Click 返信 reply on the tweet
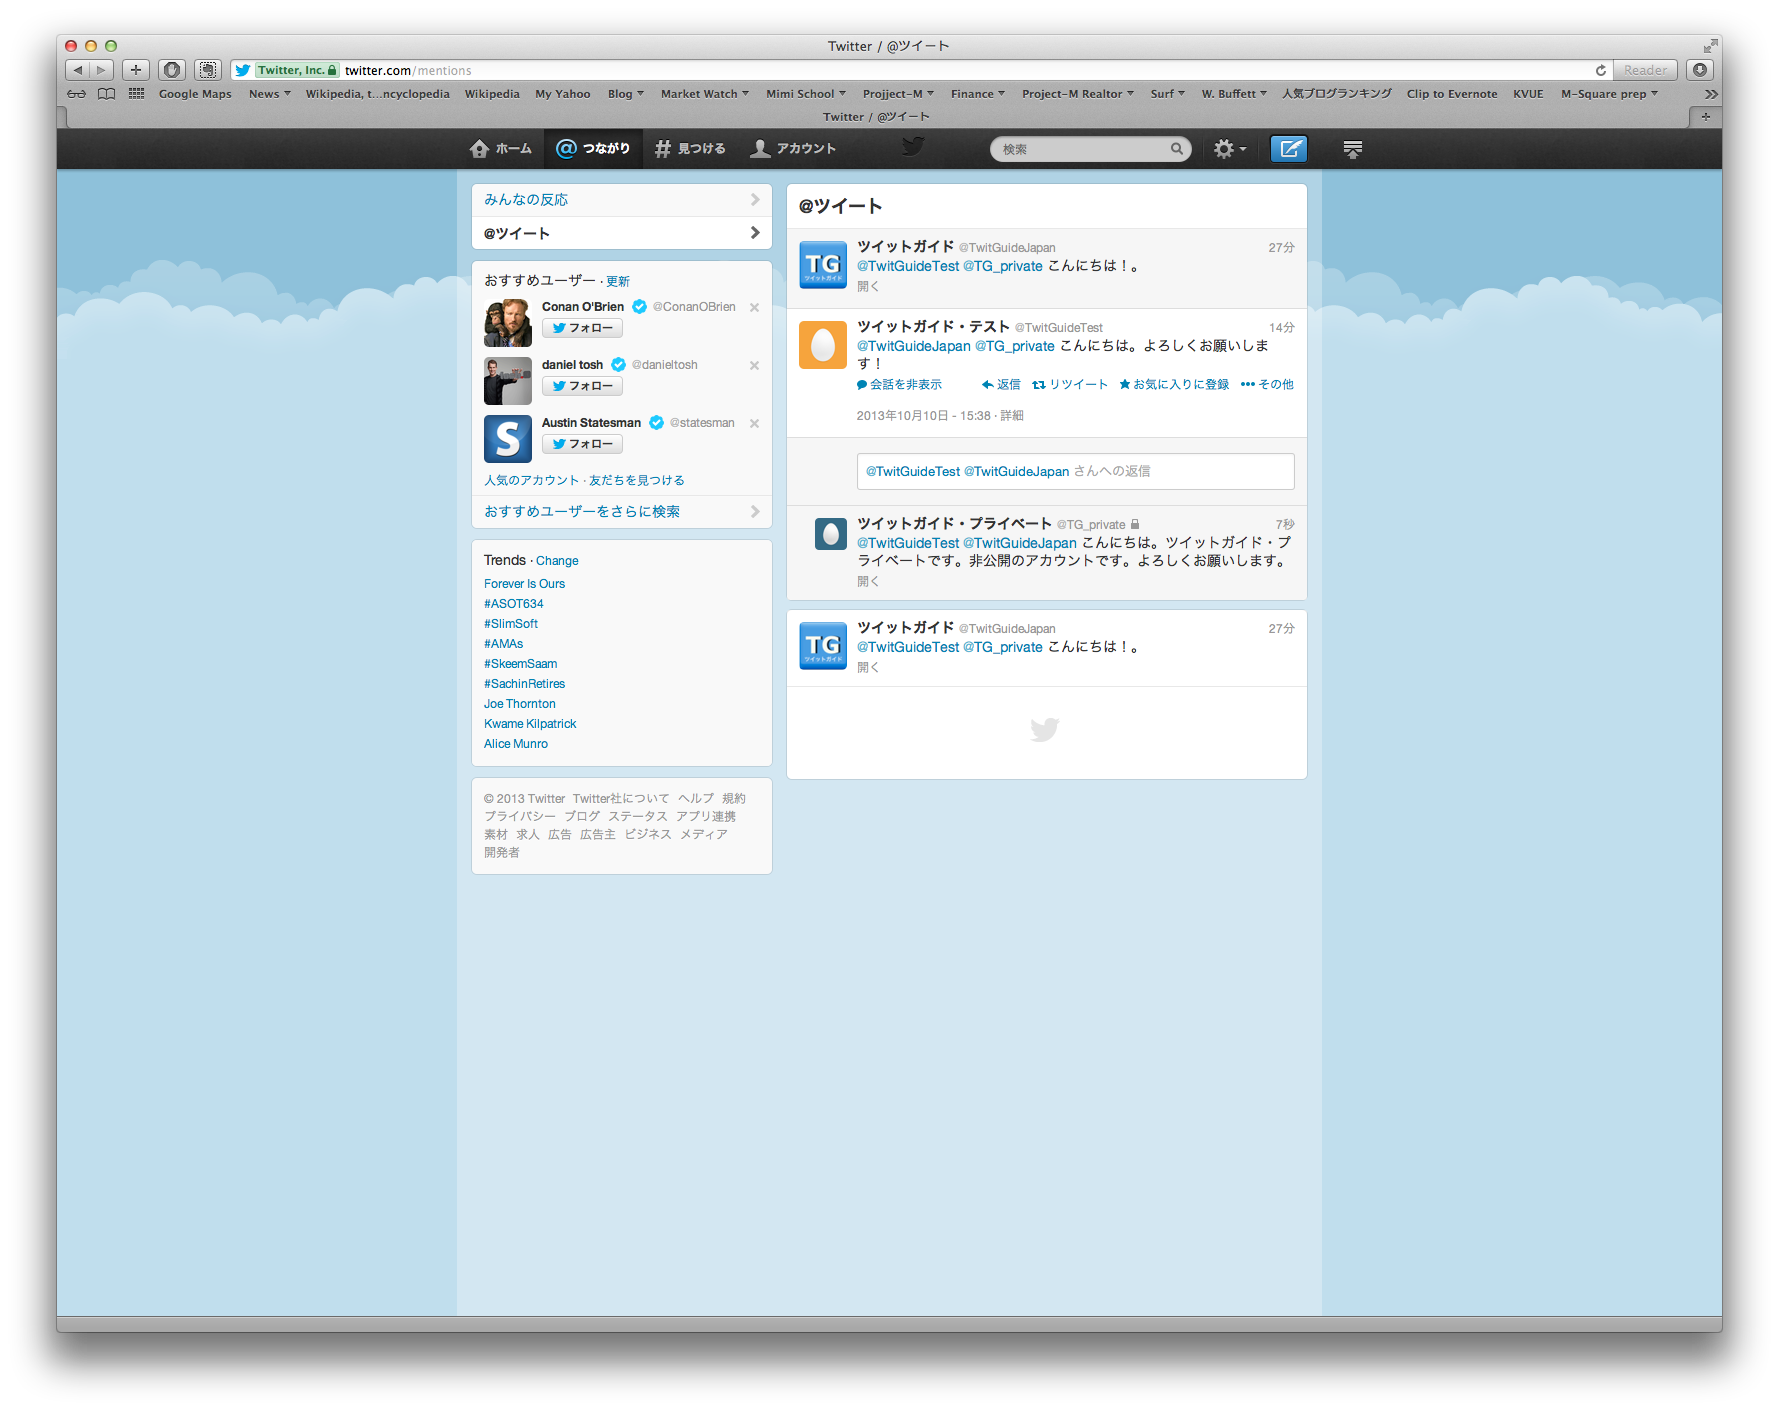 coord(1001,385)
